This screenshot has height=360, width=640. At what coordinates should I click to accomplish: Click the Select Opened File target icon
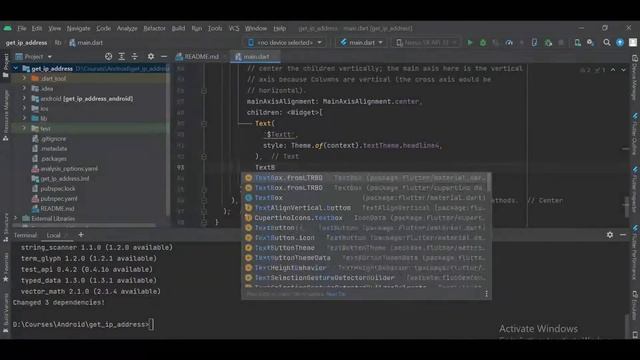[109, 57]
